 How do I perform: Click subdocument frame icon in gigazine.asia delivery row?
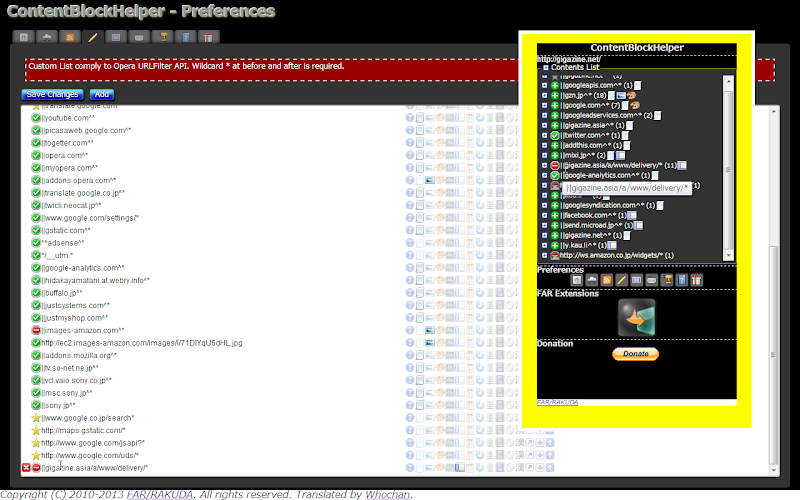[460, 468]
